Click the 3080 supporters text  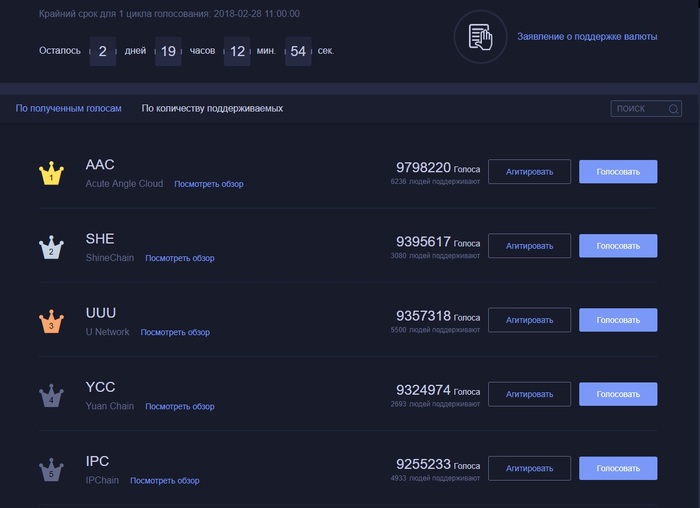pyautogui.click(x=435, y=255)
